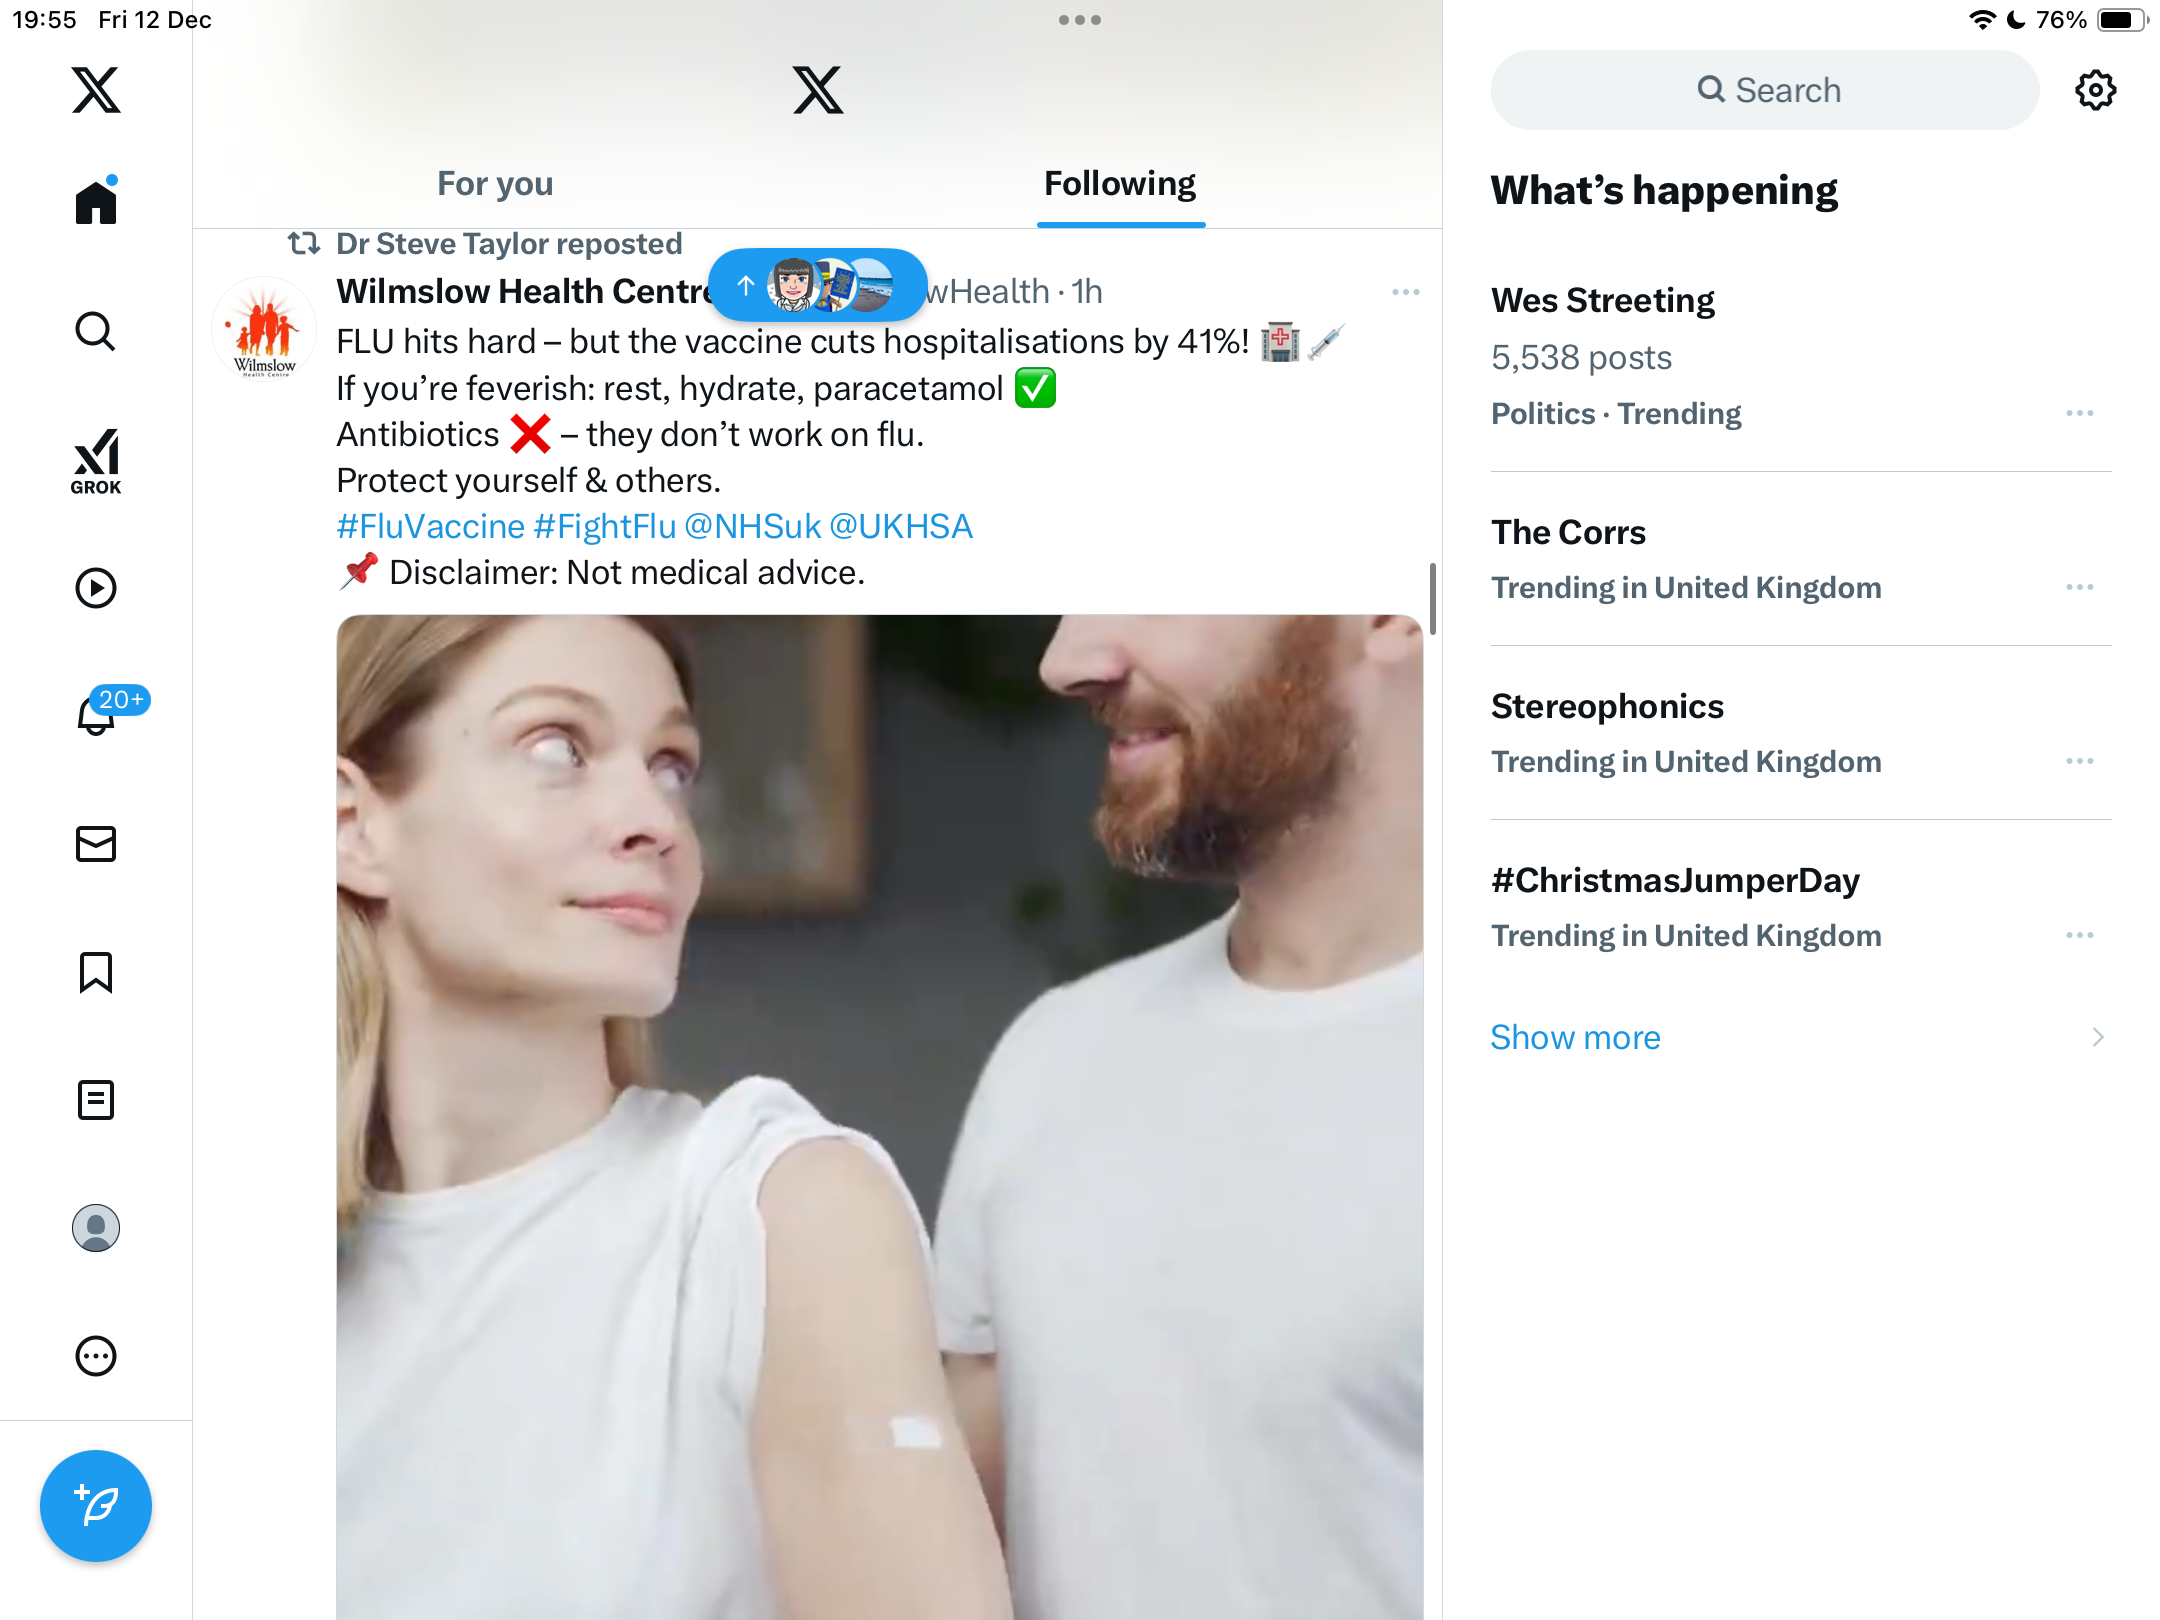Open the notifications bell
Image resolution: width=2160 pixels, height=1620 pixels.
[x=96, y=714]
